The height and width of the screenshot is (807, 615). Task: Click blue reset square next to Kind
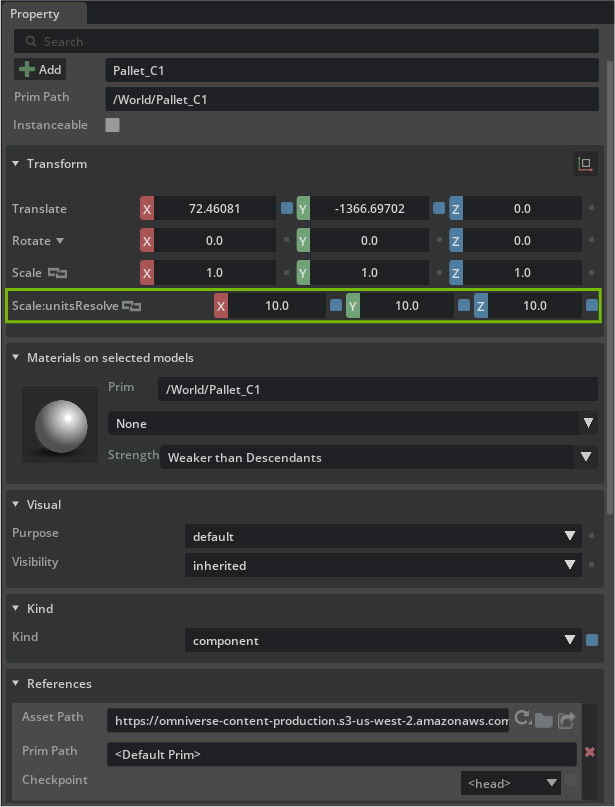(x=592, y=640)
